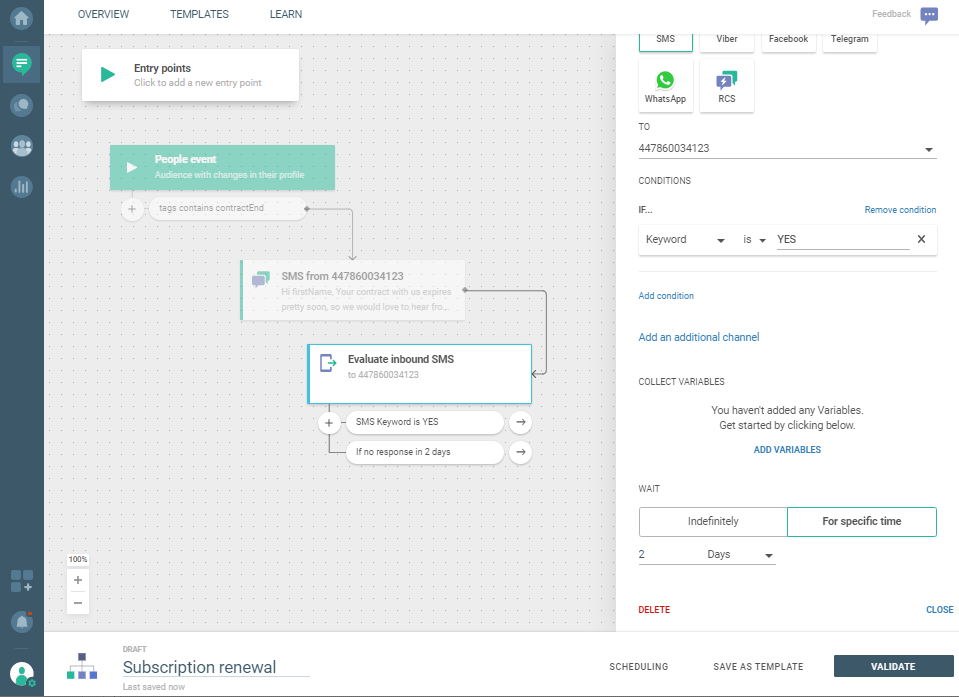Open the home icon in sidebar
Screen dimensions: 959x697
(x=21, y=19)
